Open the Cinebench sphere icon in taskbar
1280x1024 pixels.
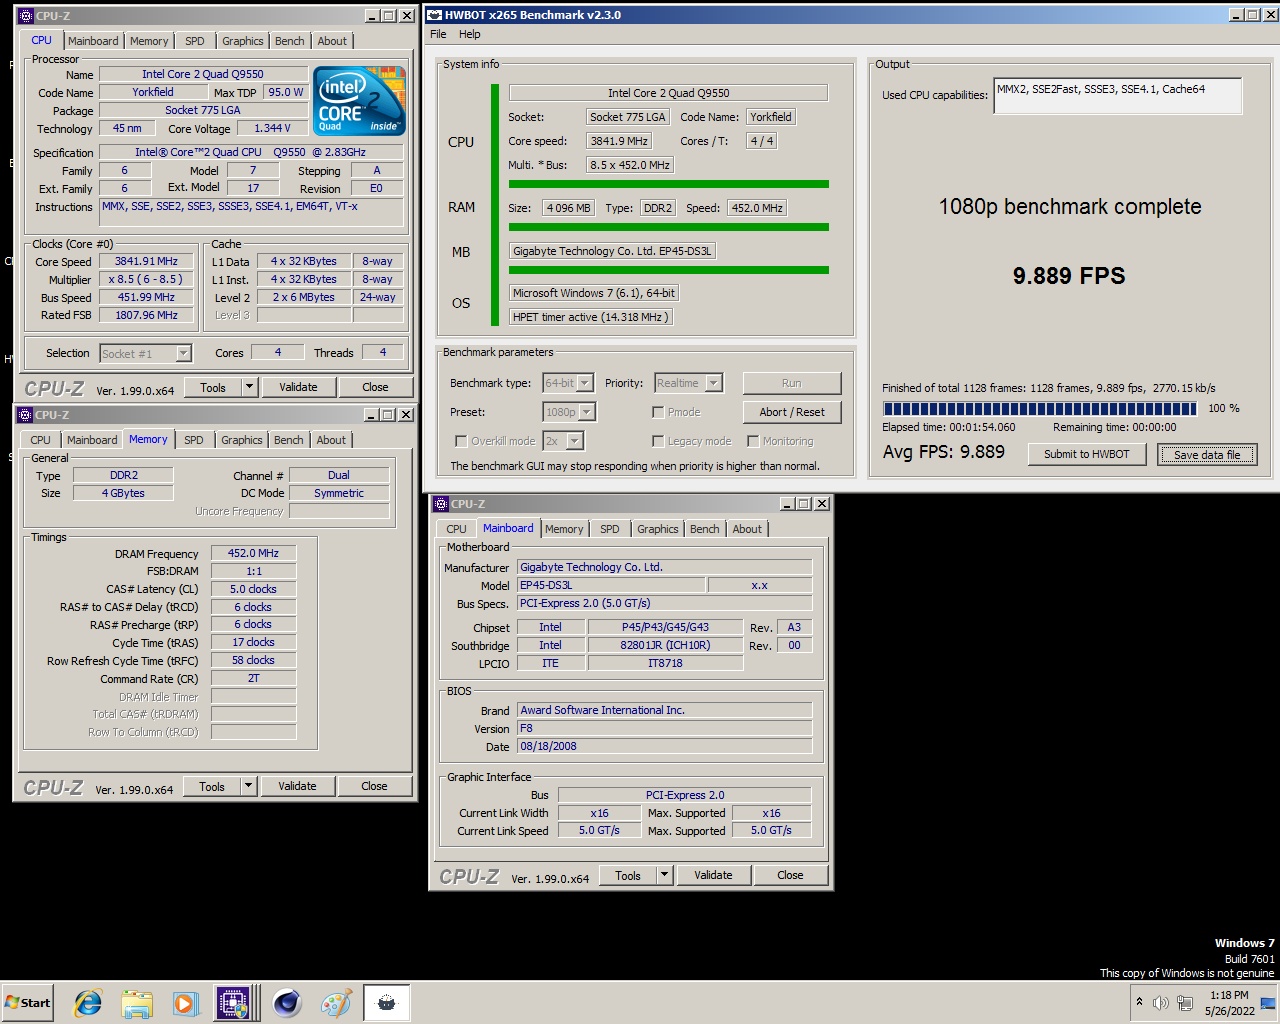coord(287,1003)
